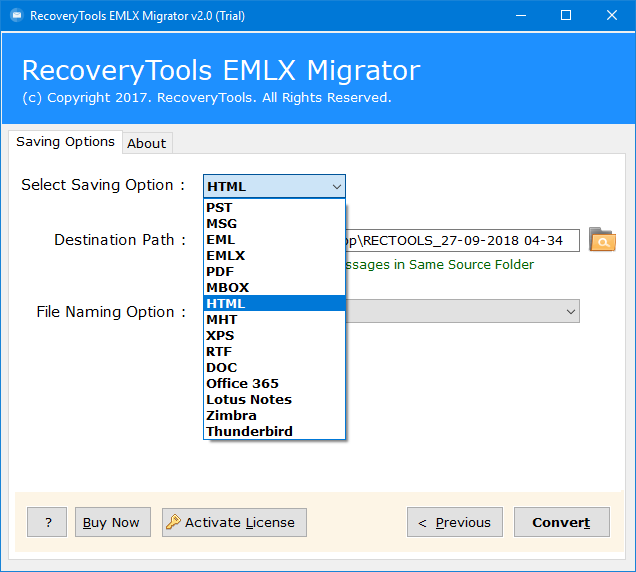Screen dimensions: 636x572
Task: Go back with the Previous button
Action: pos(455,522)
